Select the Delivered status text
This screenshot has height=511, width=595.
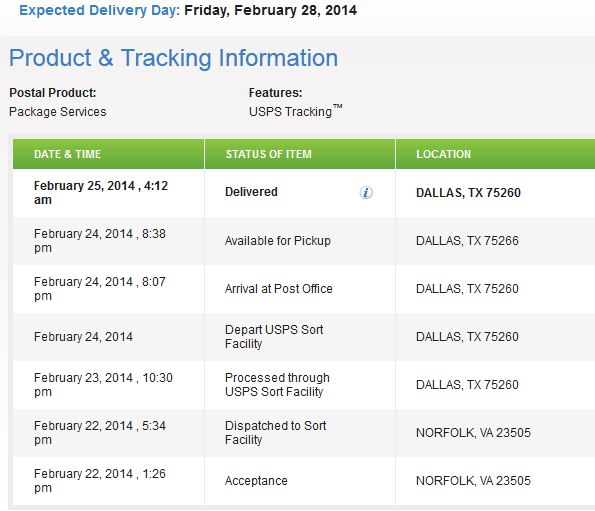click(251, 192)
